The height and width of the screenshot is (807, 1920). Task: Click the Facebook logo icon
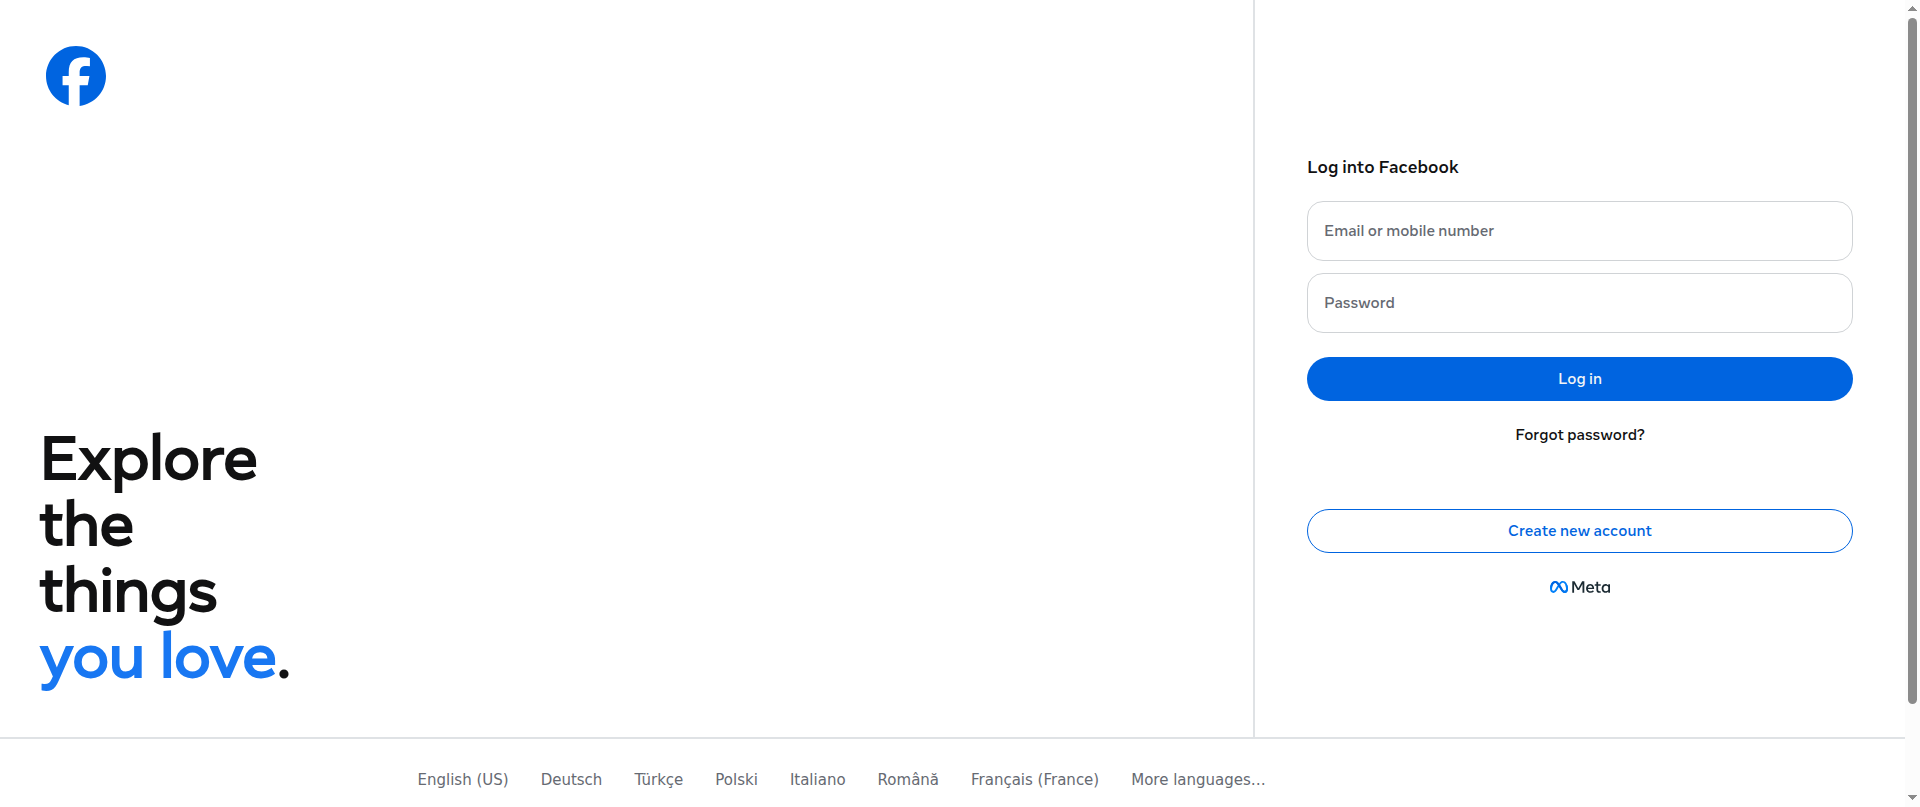(x=76, y=76)
